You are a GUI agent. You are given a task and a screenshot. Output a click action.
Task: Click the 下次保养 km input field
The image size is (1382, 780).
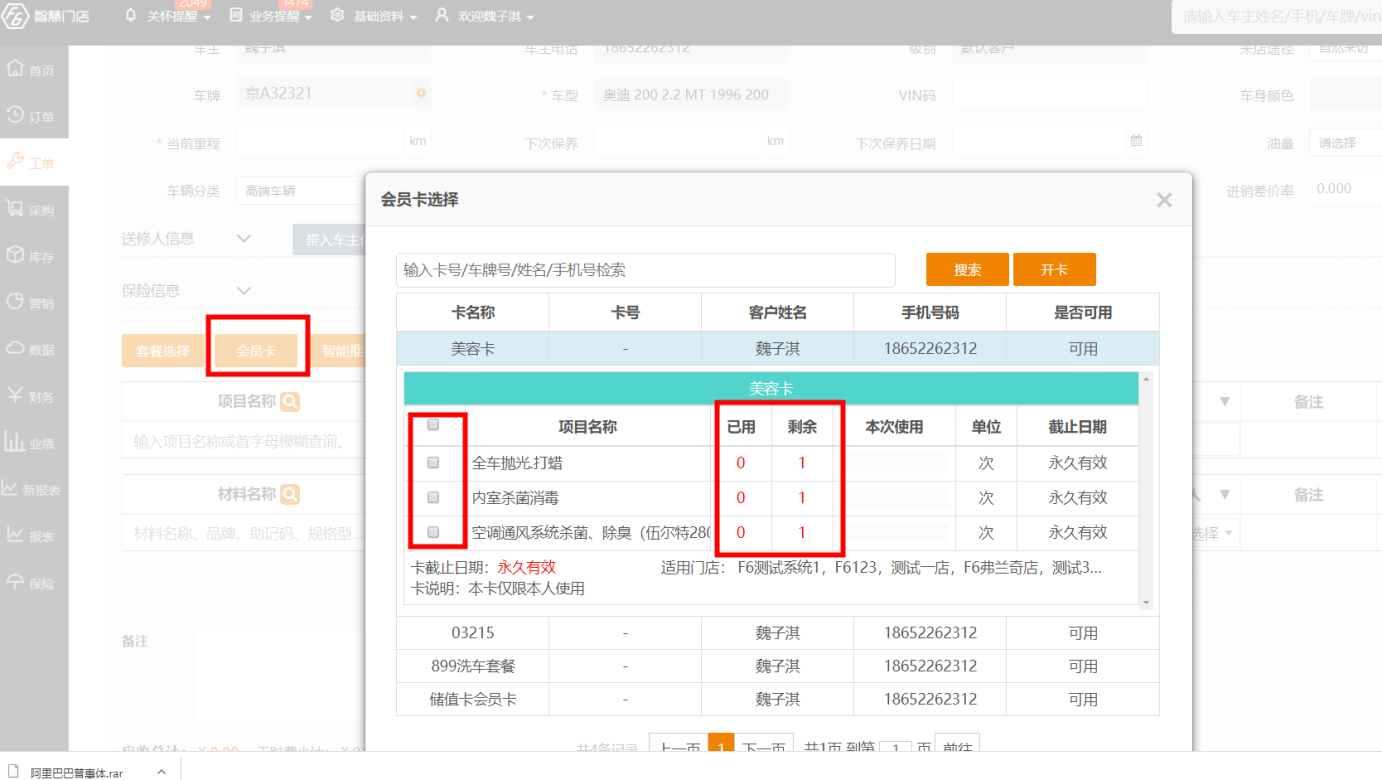click(x=679, y=142)
